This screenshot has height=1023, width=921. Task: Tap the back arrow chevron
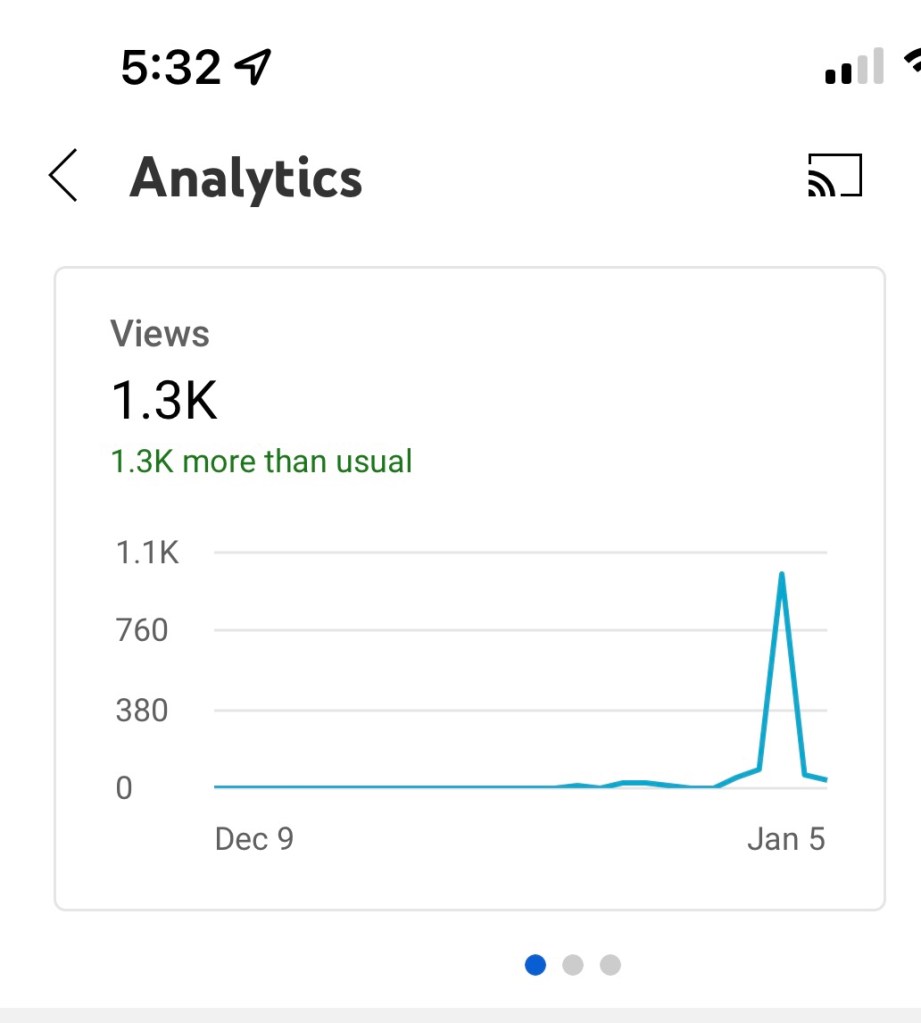coord(63,177)
